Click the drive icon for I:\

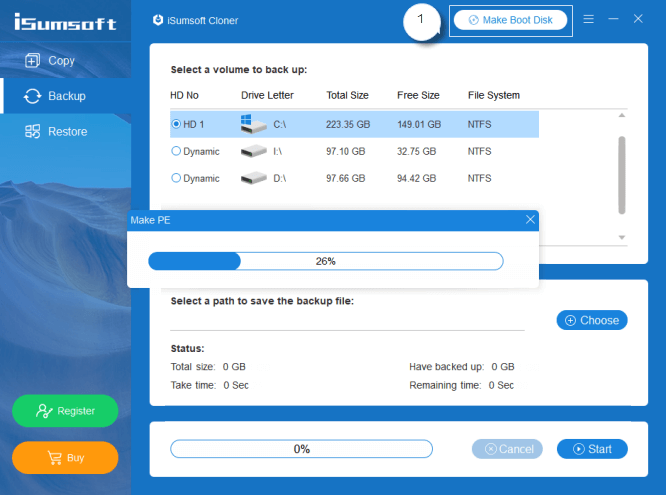(x=254, y=151)
